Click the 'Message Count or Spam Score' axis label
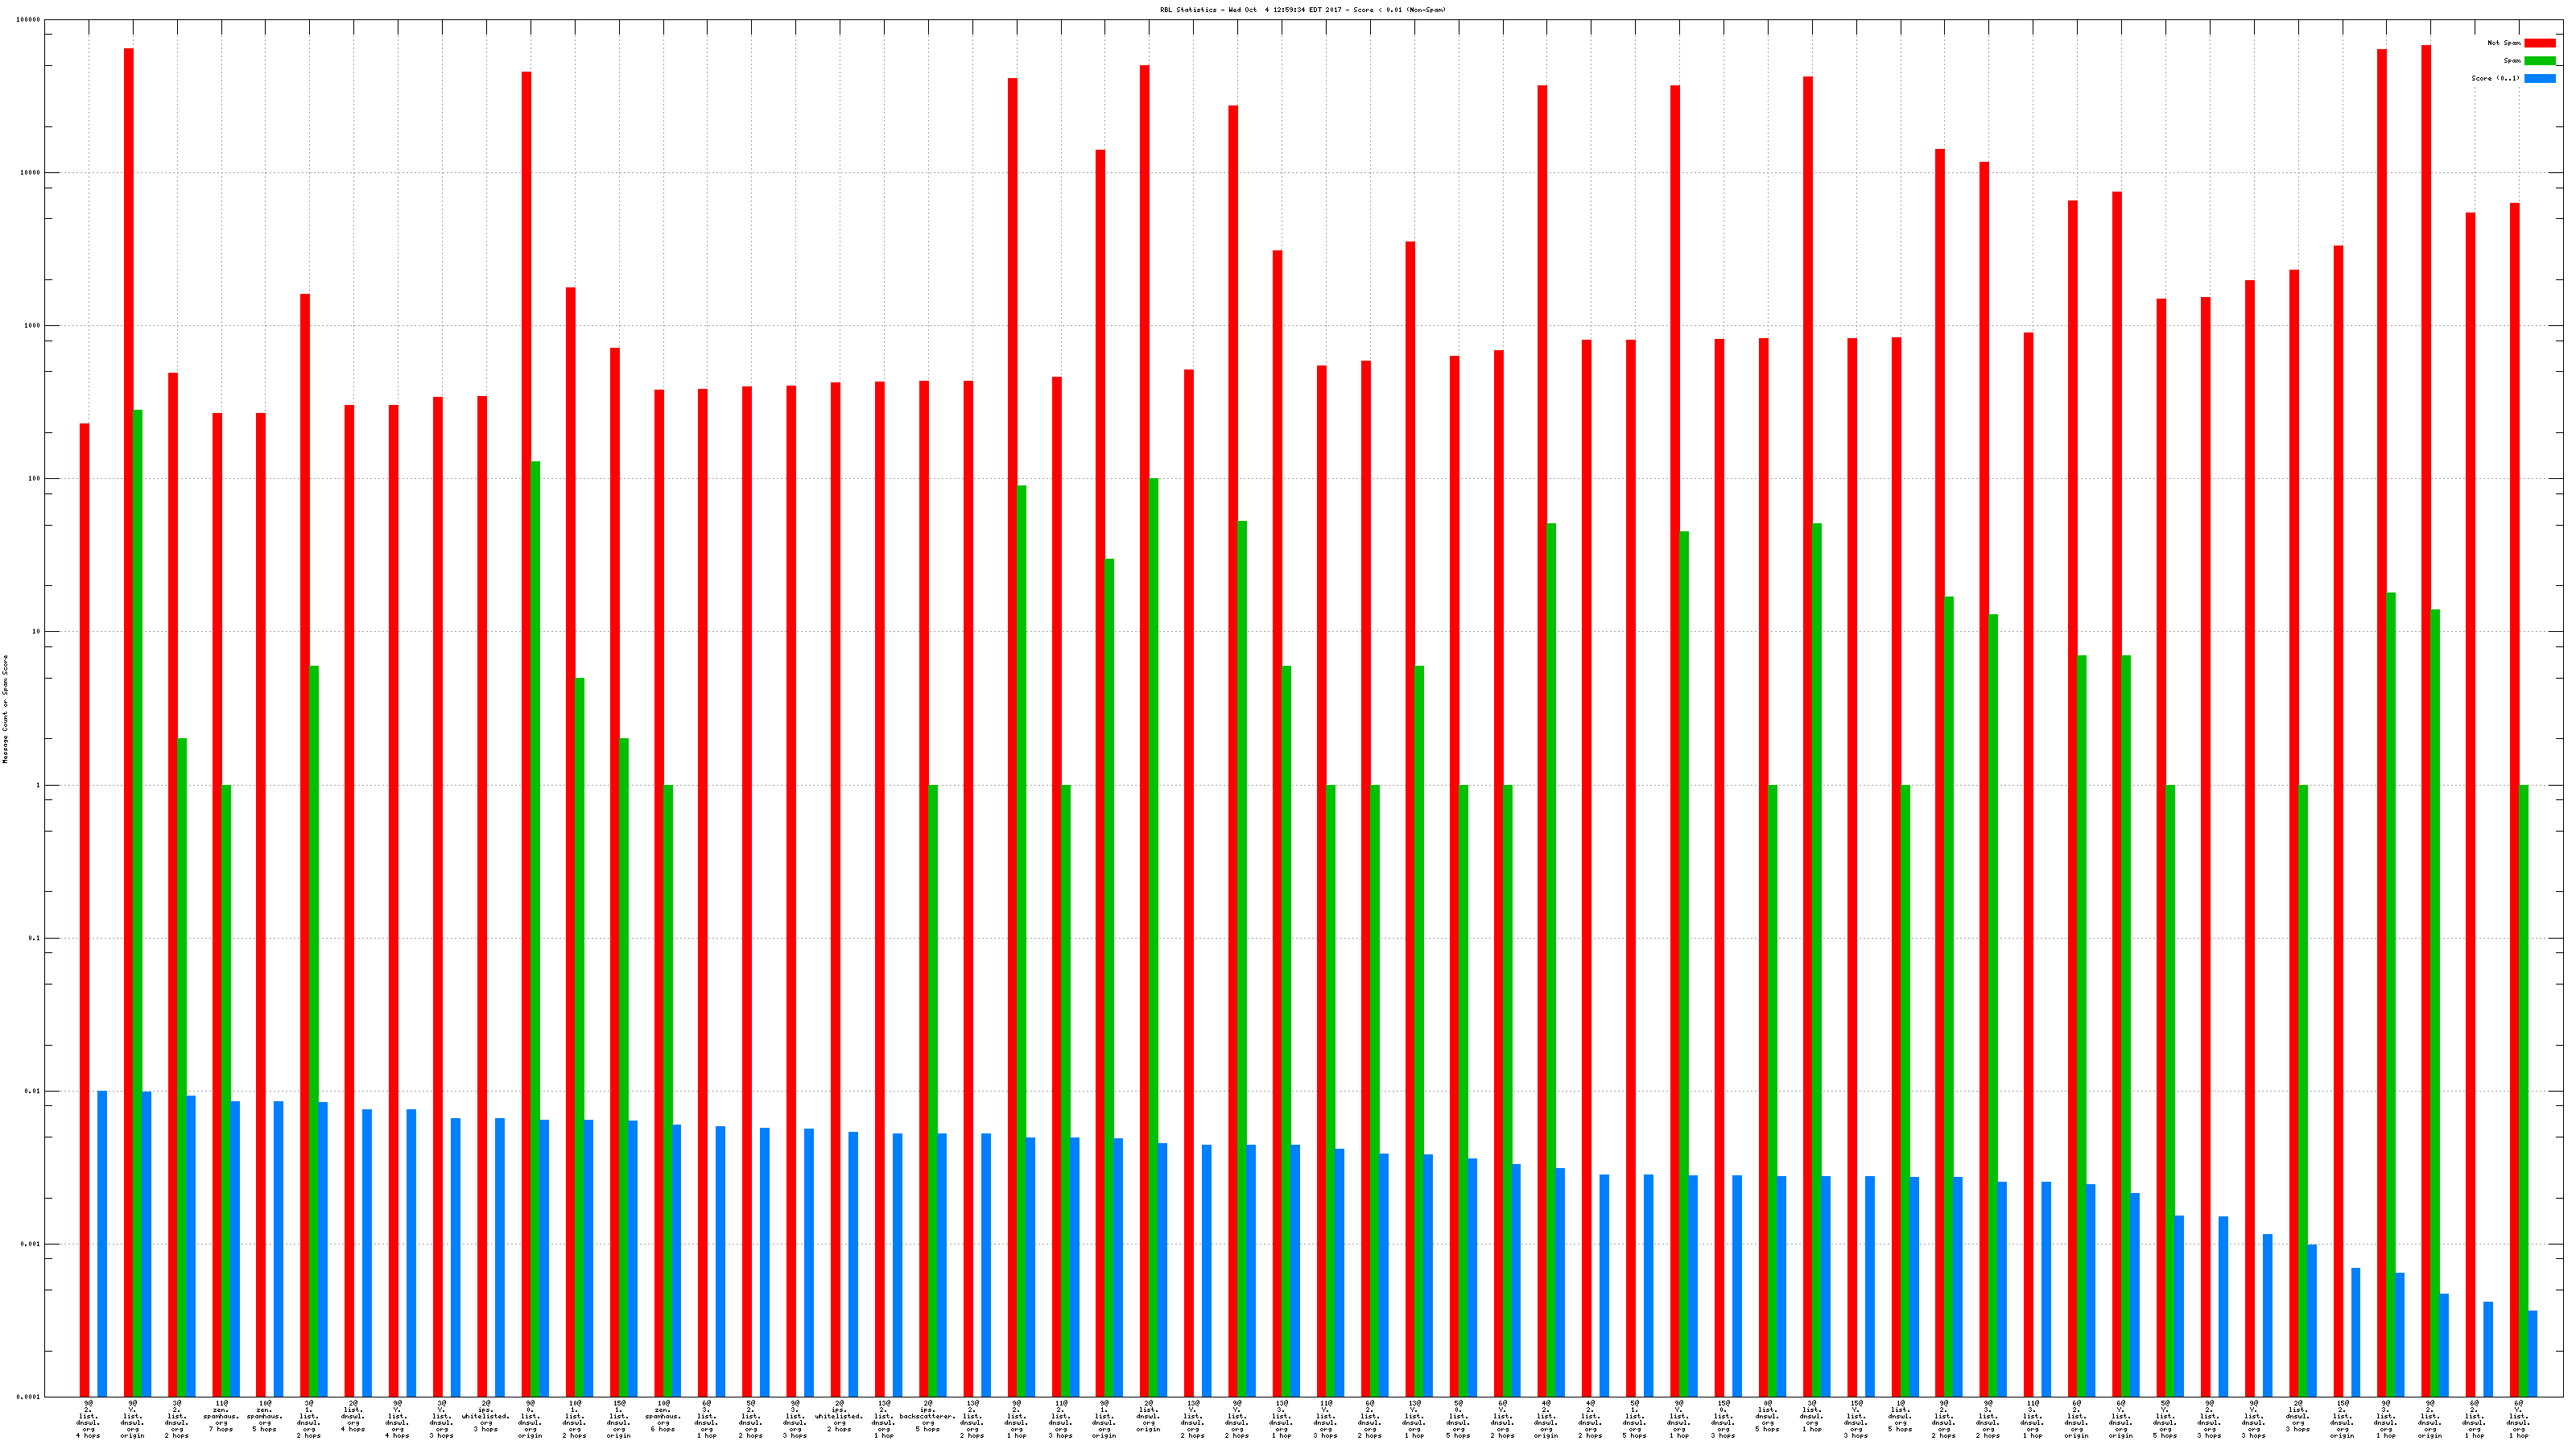Screen dimensions: 2576x1449 click(x=5, y=709)
